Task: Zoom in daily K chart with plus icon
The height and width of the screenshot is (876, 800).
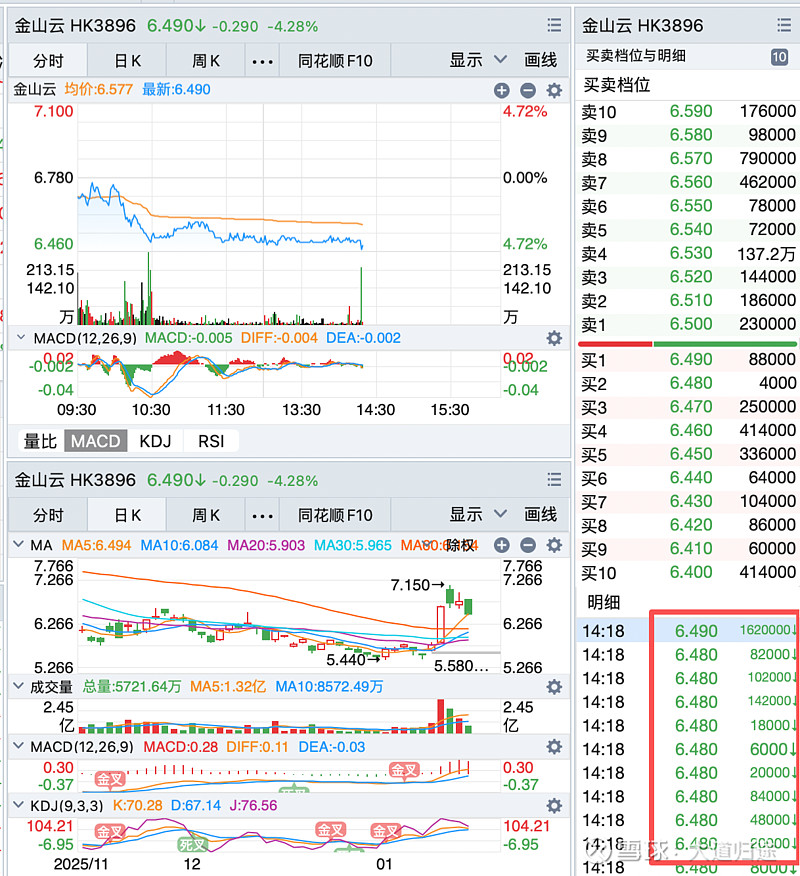Action: click(x=502, y=545)
